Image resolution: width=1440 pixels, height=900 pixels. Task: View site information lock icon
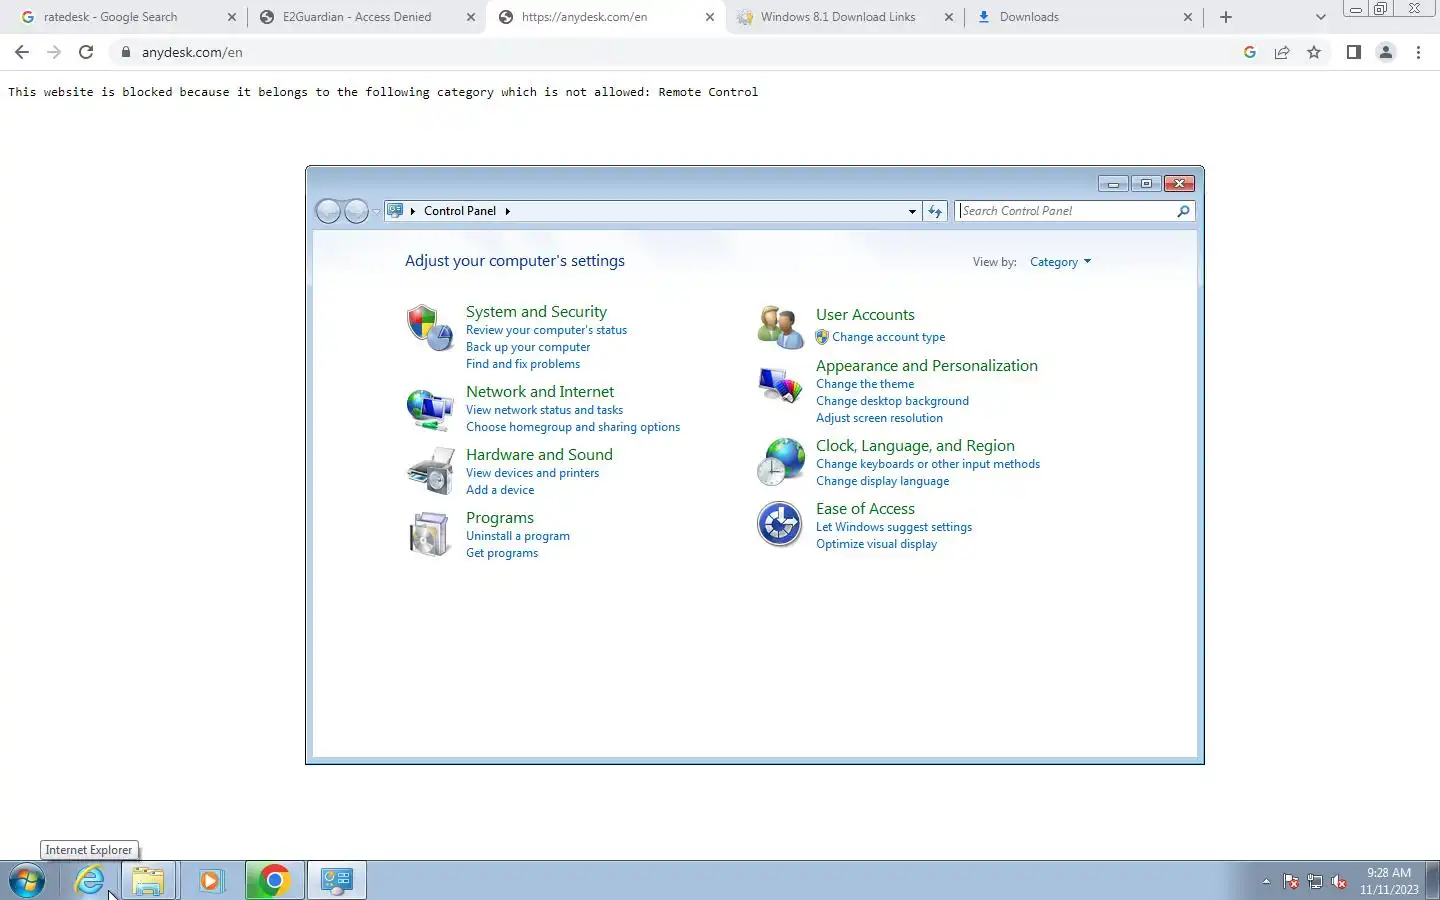[126, 52]
